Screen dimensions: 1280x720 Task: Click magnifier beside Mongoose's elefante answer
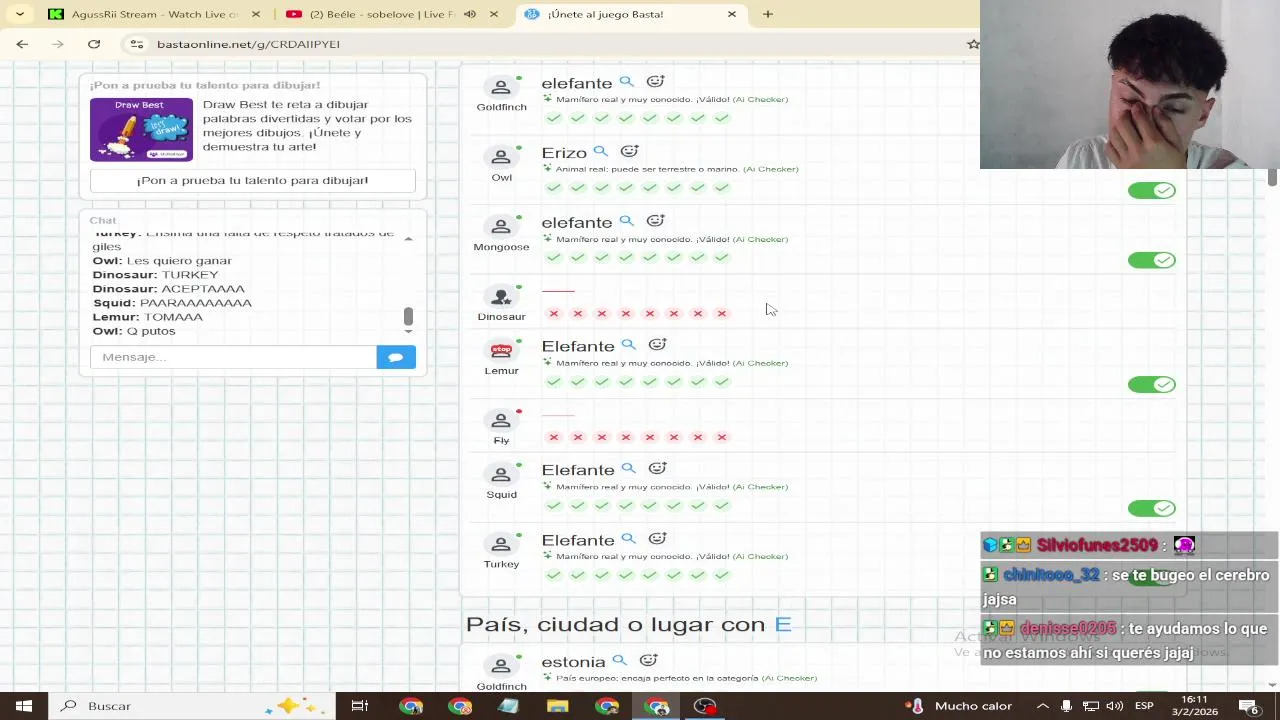point(626,221)
